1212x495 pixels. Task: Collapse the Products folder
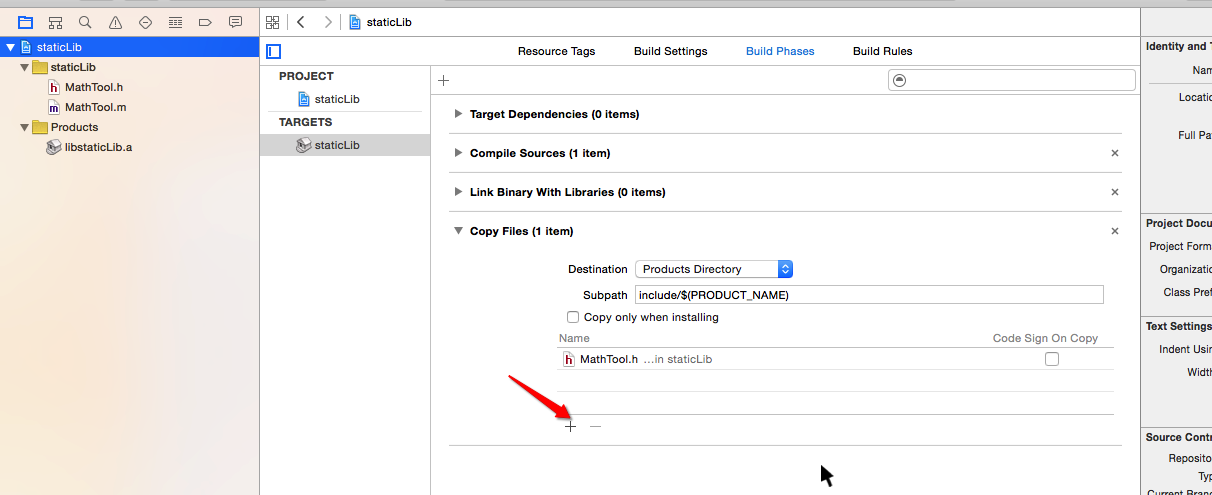(x=24, y=127)
